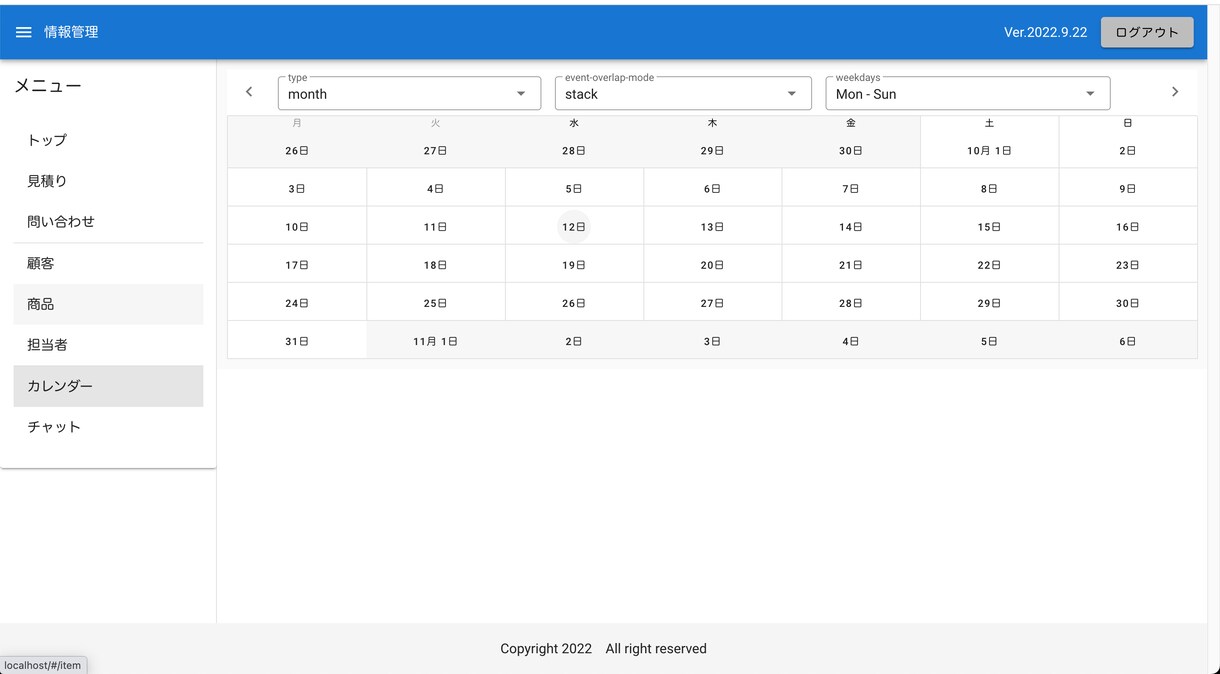1220x674 pixels.
Task: Click the 26日 date in the fifth week
Action: [574, 303]
